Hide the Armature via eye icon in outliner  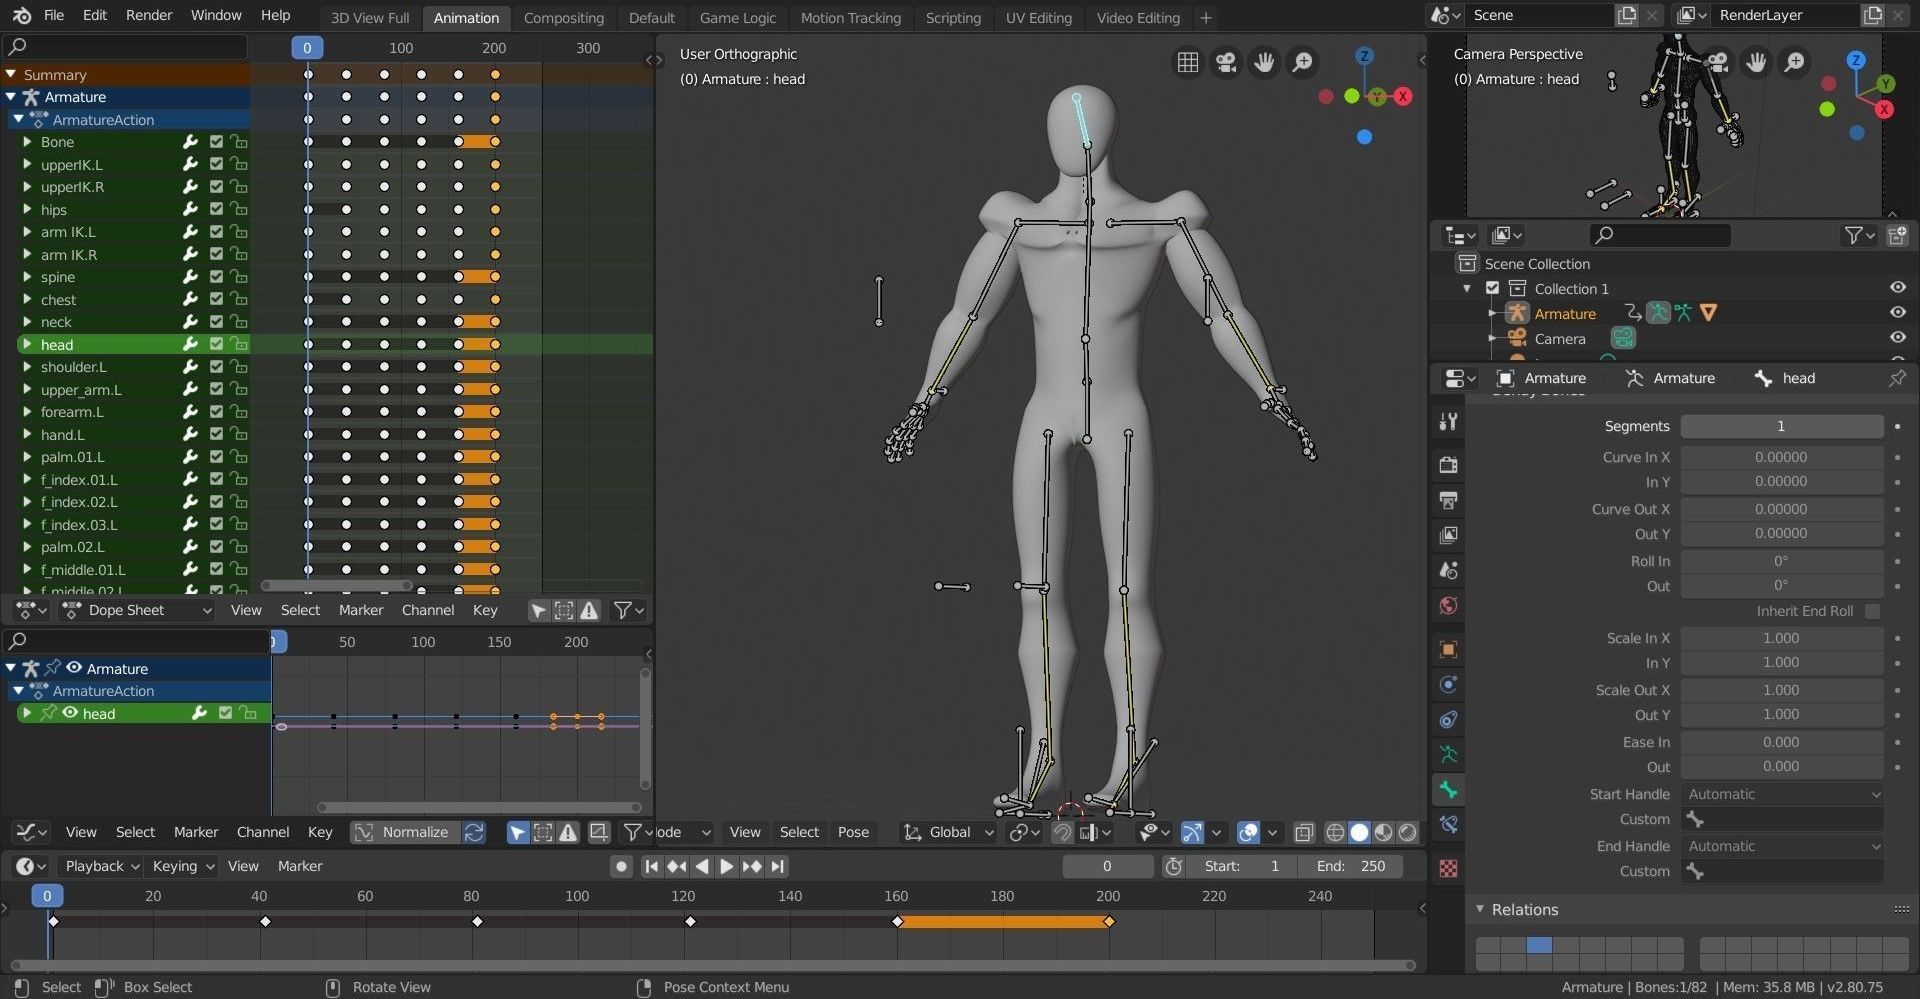coord(1897,312)
